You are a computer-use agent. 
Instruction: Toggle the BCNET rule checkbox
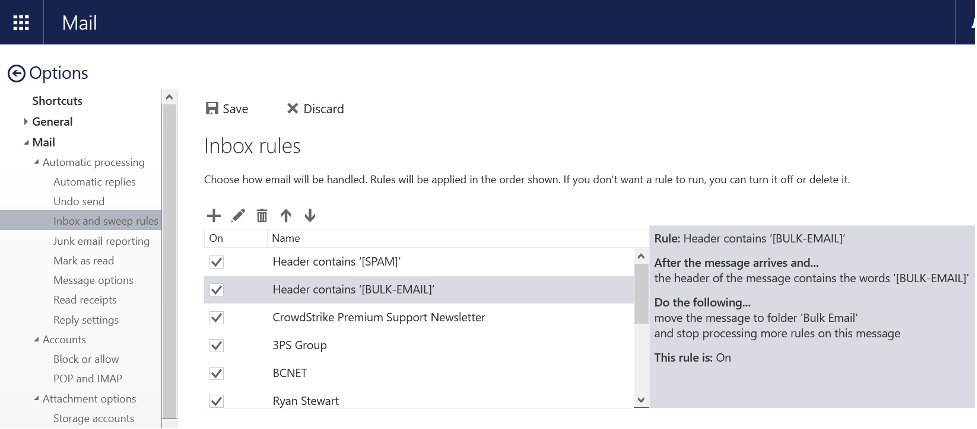click(217, 374)
